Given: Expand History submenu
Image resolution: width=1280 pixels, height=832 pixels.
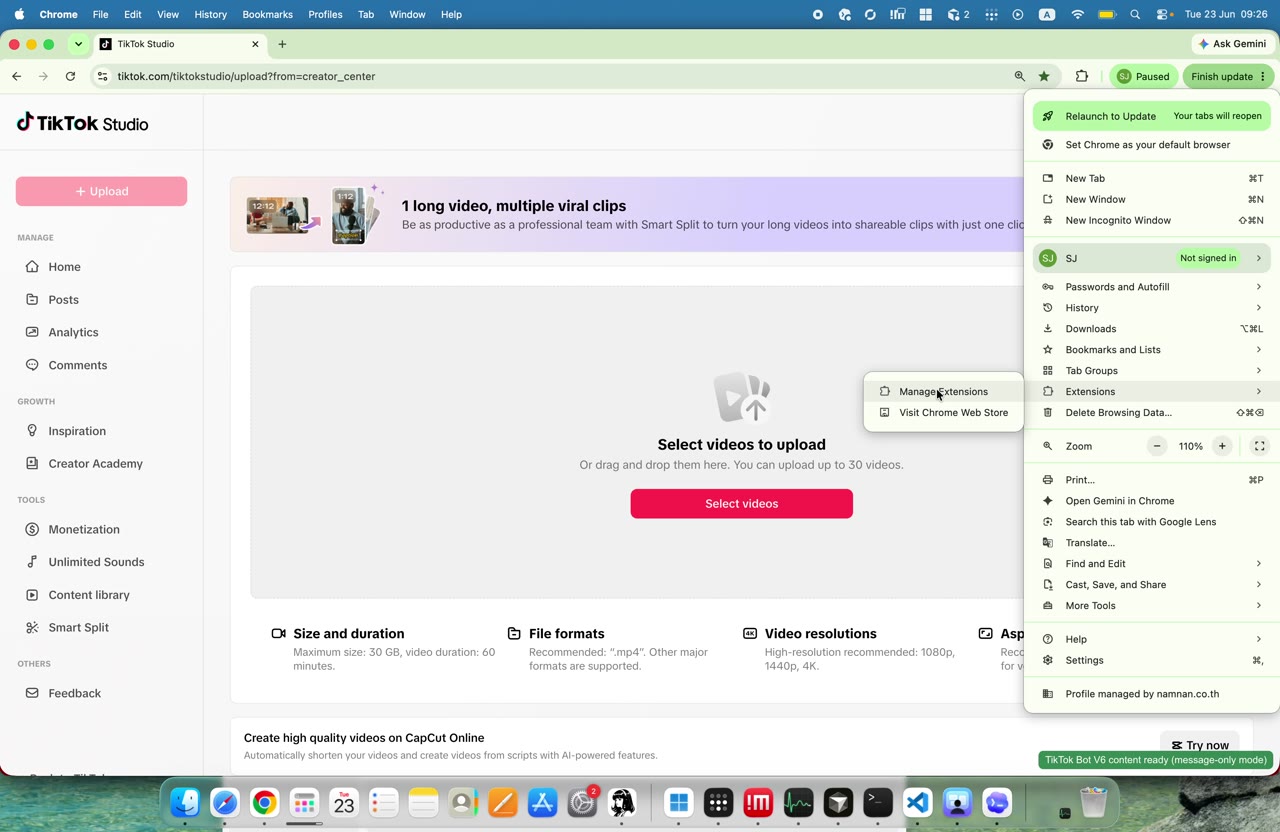Looking at the screenshot, I should (x=1152, y=308).
